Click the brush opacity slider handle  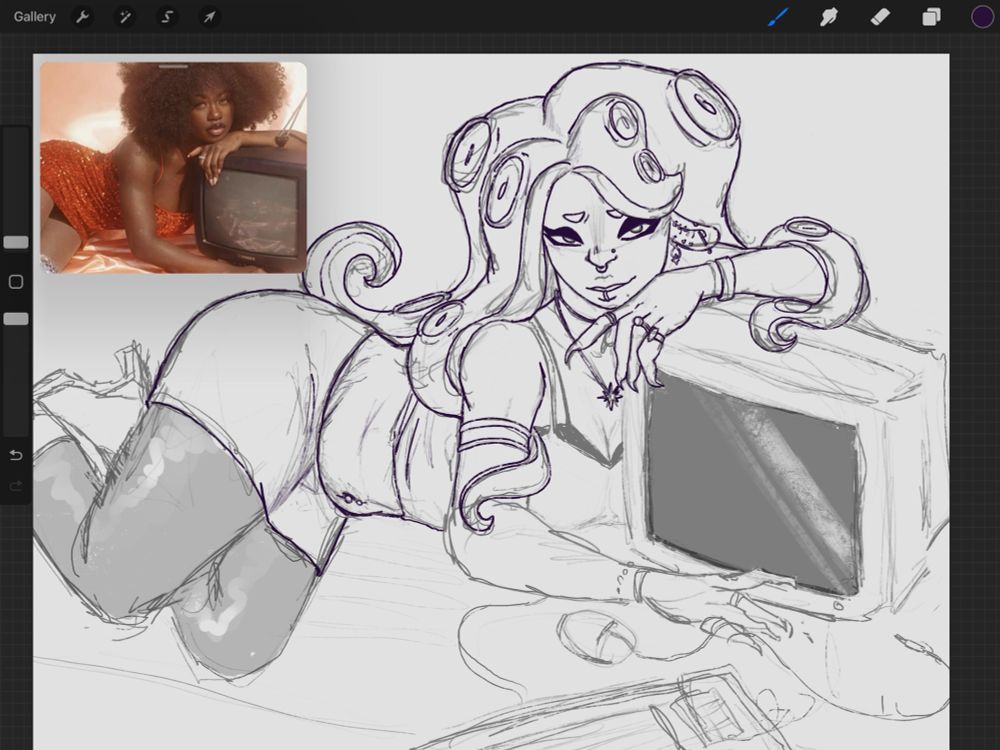coord(16,319)
